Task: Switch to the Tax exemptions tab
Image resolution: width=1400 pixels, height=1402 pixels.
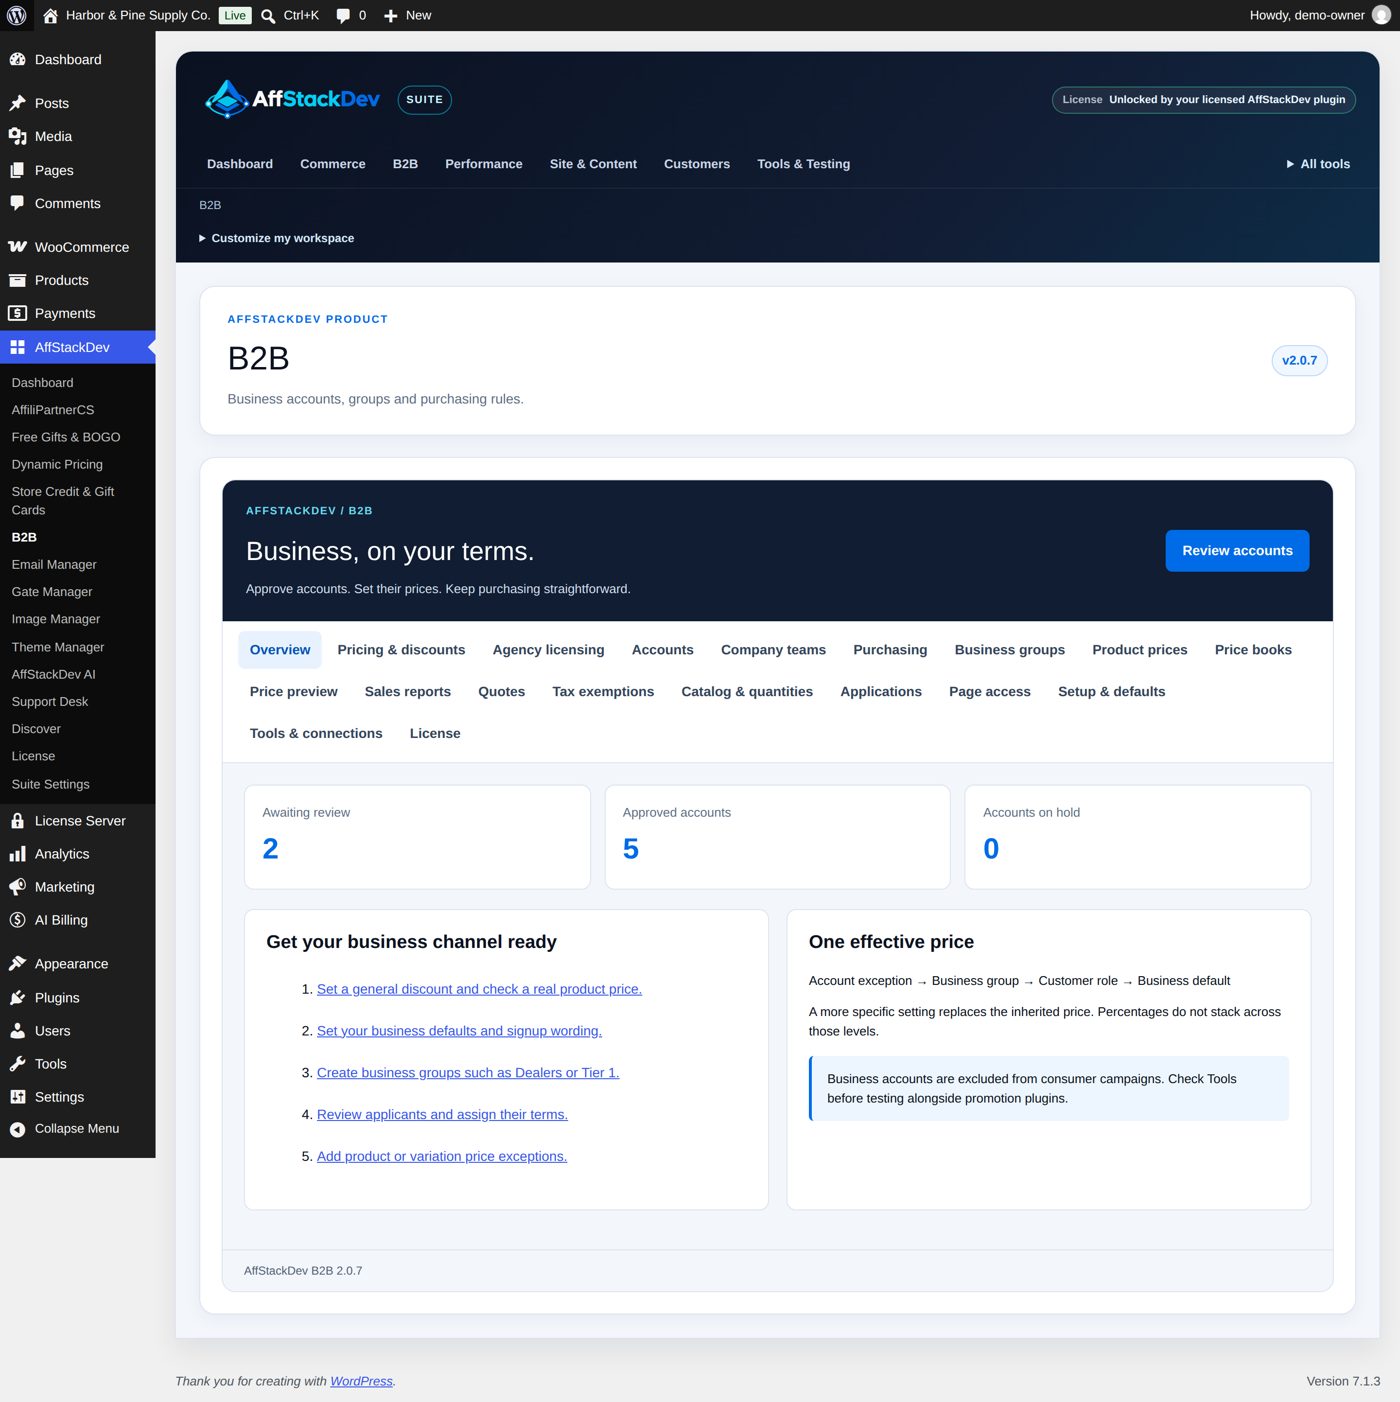Action: pyautogui.click(x=603, y=692)
